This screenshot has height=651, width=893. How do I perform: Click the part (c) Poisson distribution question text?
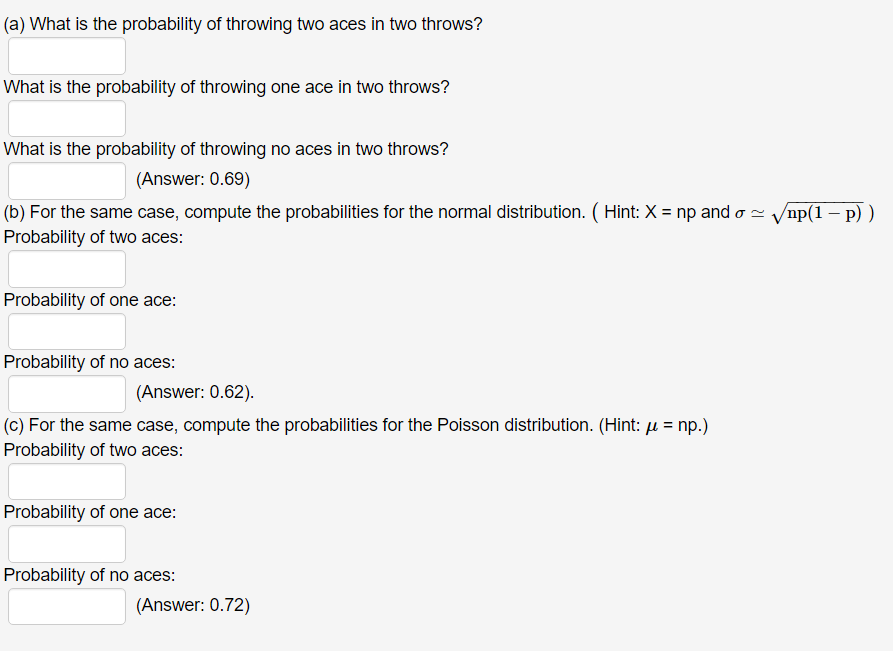pyautogui.click(x=300, y=424)
